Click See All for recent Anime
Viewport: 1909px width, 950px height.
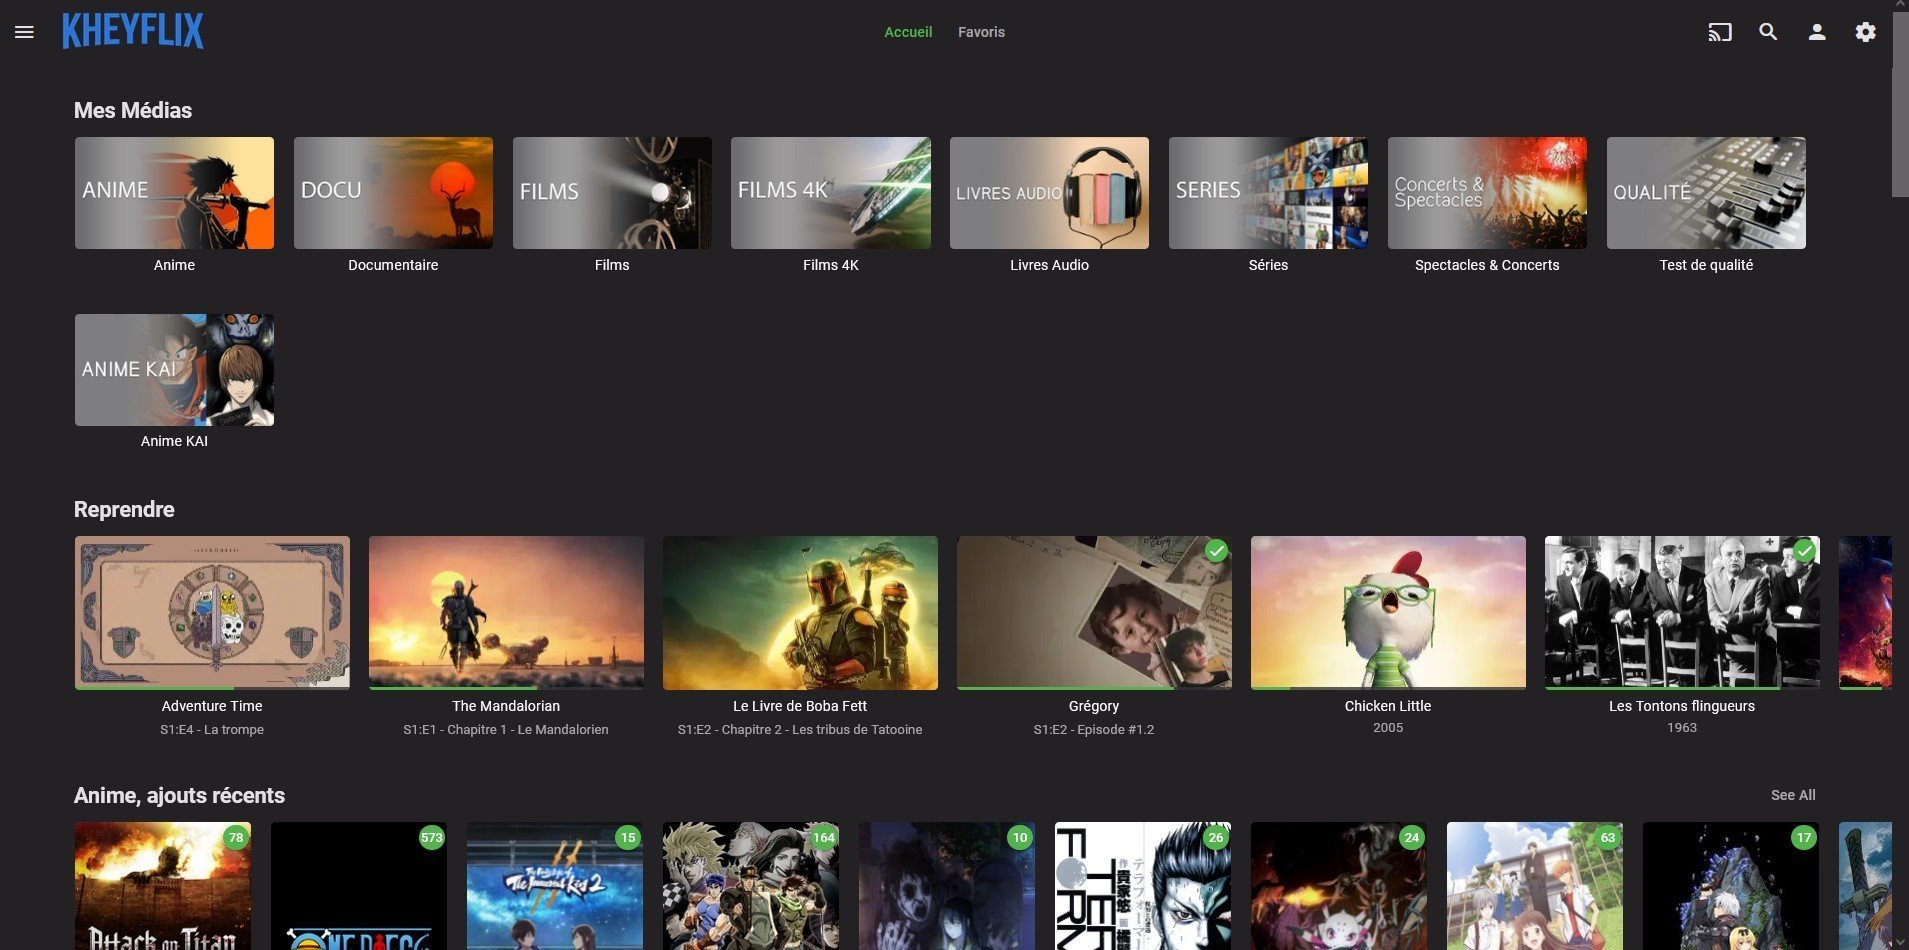pyautogui.click(x=1793, y=795)
